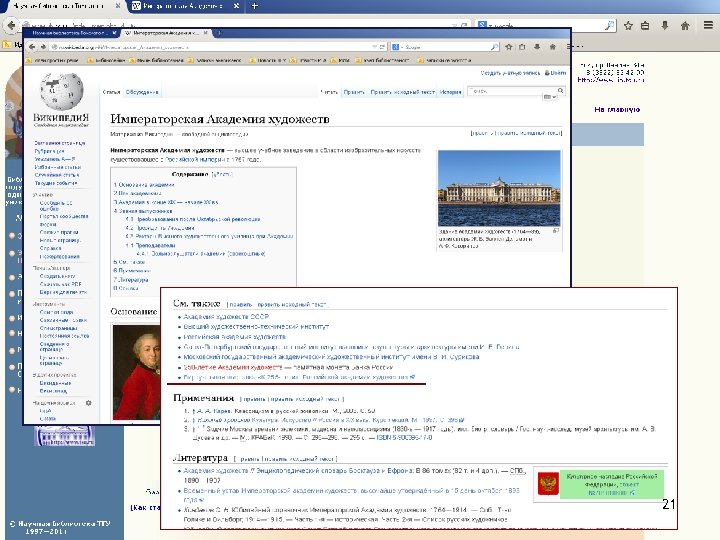Click править link next to См. также heading
This screenshot has width=720, height=540.
(x=241, y=304)
